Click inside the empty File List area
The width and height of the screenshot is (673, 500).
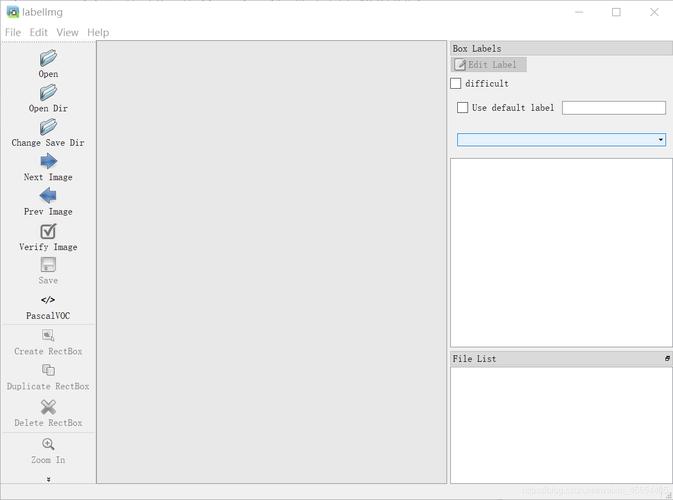click(x=560, y=425)
